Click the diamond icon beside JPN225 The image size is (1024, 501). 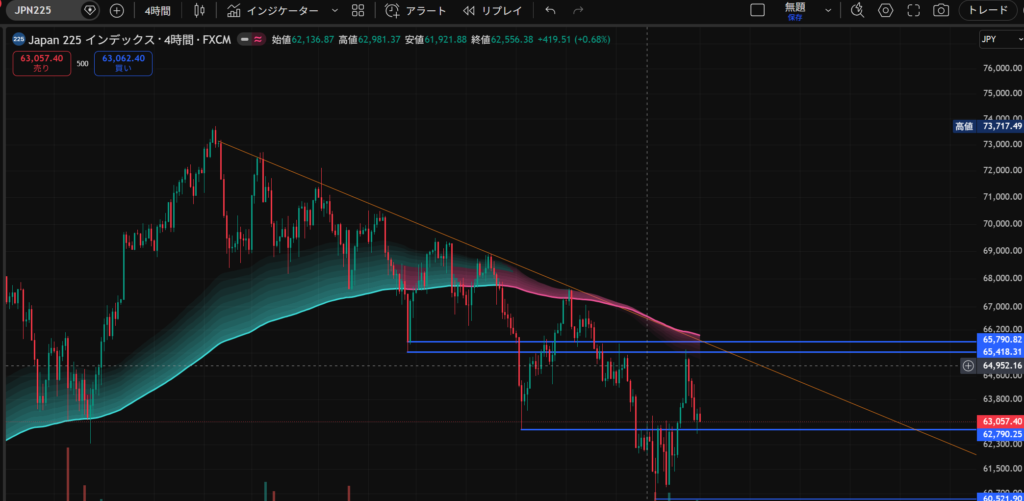click(90, 10)
